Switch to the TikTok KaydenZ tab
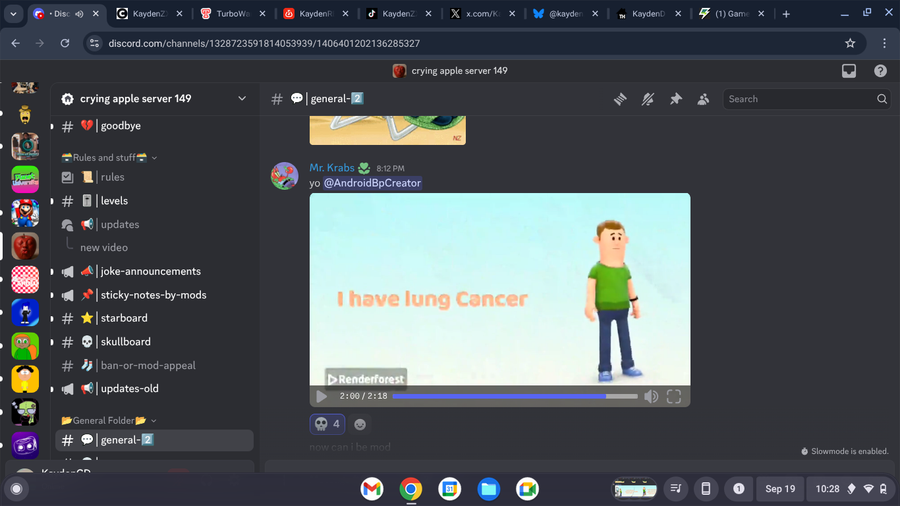 coord(398,14)
